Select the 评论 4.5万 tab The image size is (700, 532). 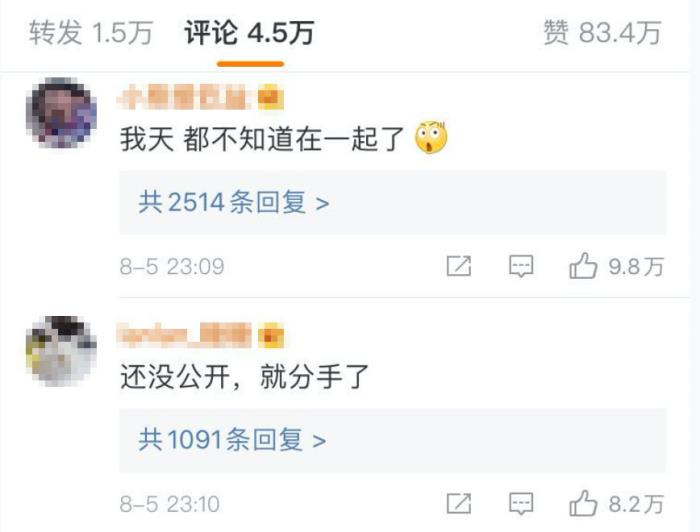tap(250, 33)
